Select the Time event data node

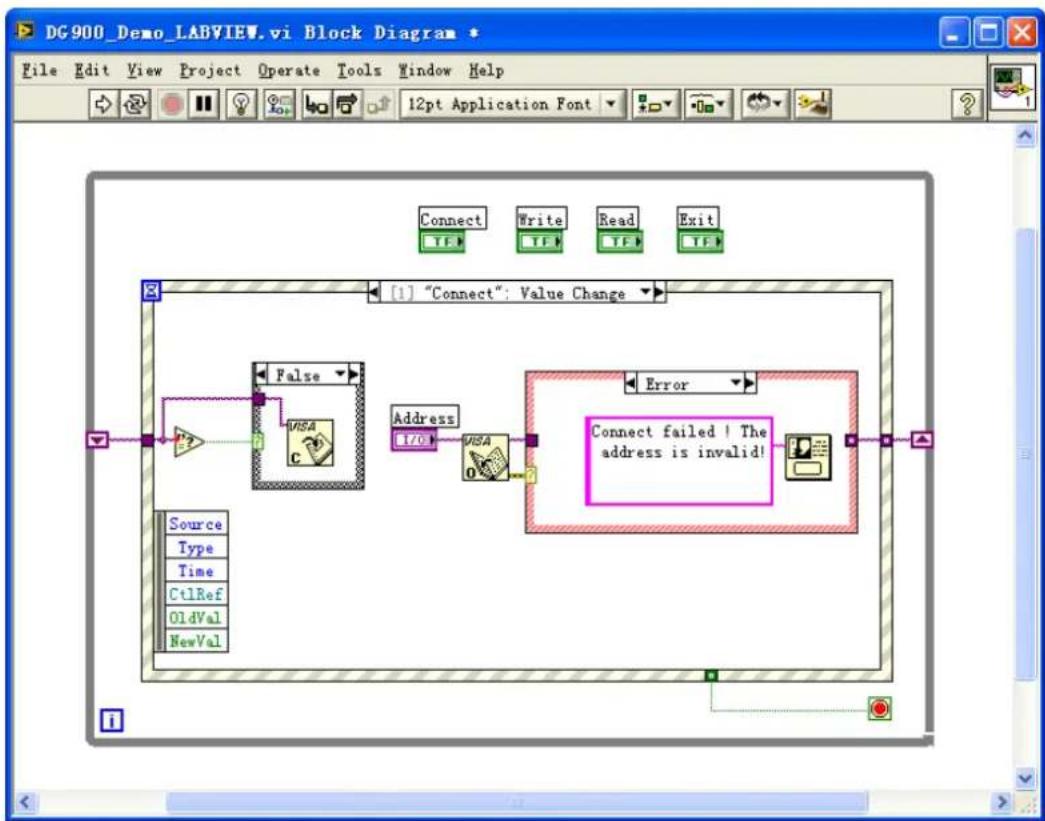pyautogui.click(x=195, y=571)
